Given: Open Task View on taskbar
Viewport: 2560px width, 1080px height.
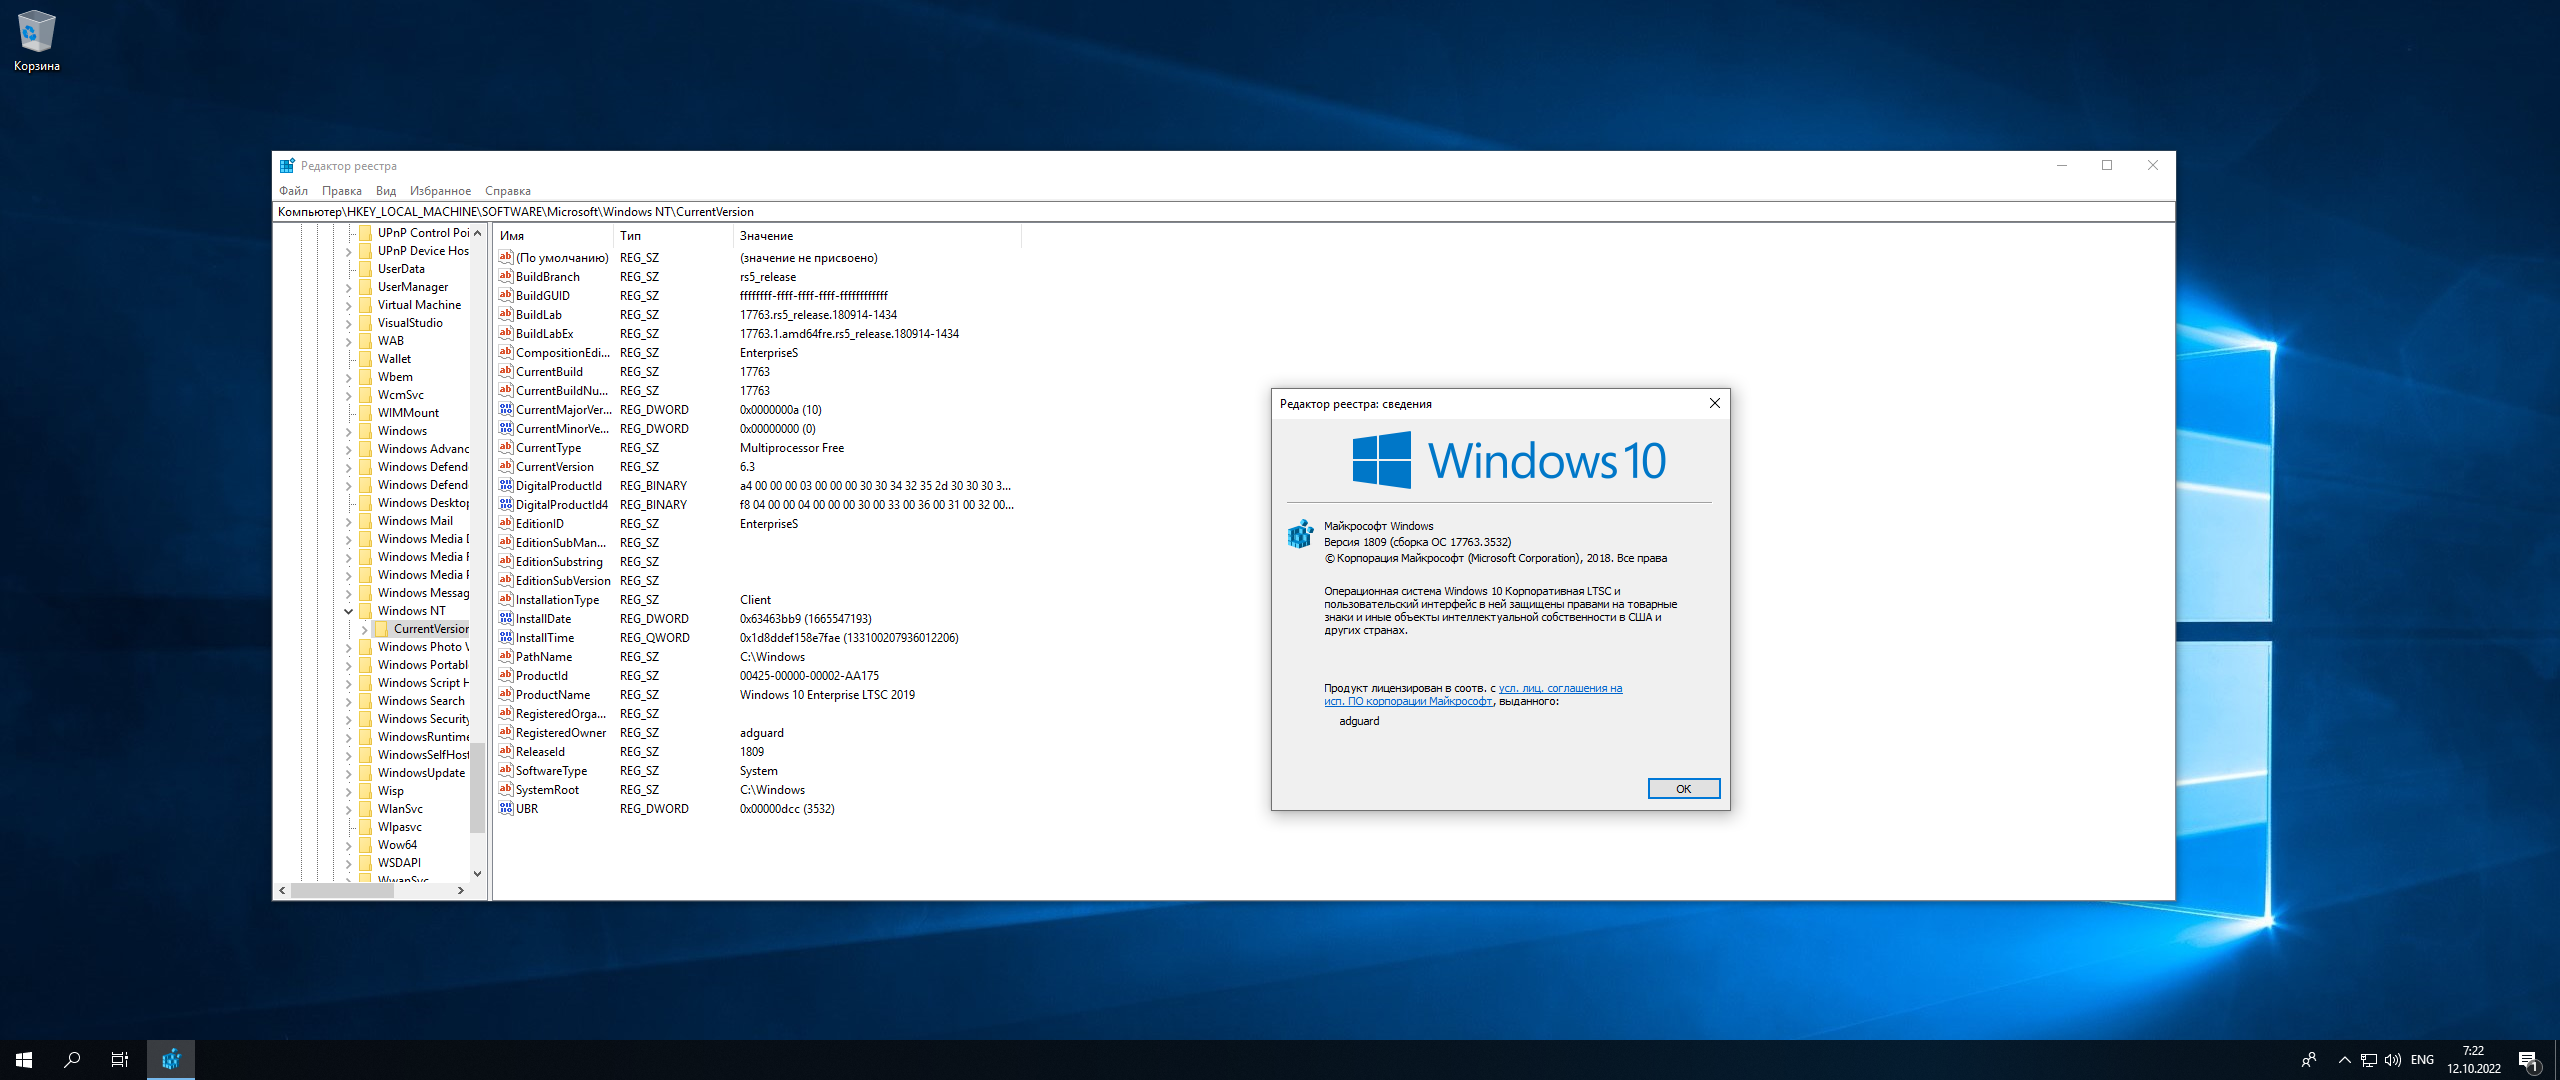Looking at the screenshot, I should (120, 1060).
